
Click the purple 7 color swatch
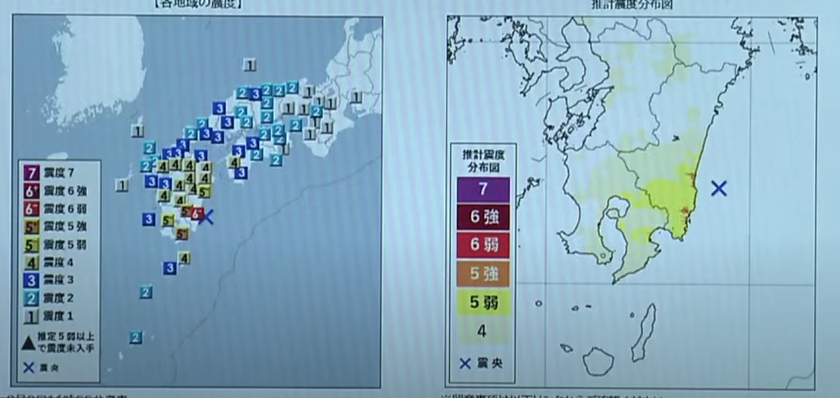[483, 190]
